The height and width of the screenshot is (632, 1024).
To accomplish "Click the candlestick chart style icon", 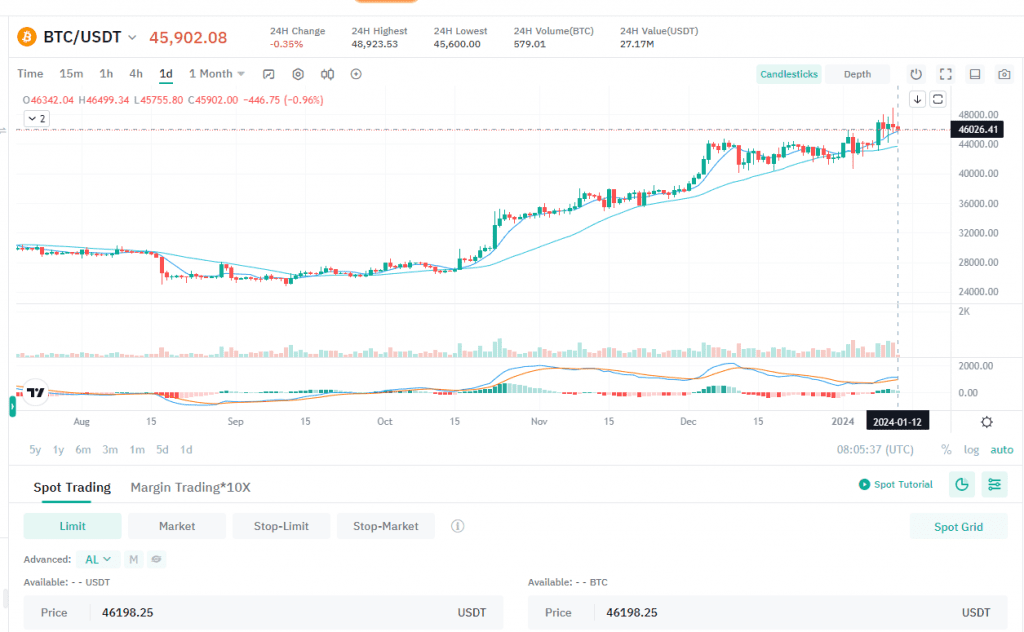I will 327,74.
